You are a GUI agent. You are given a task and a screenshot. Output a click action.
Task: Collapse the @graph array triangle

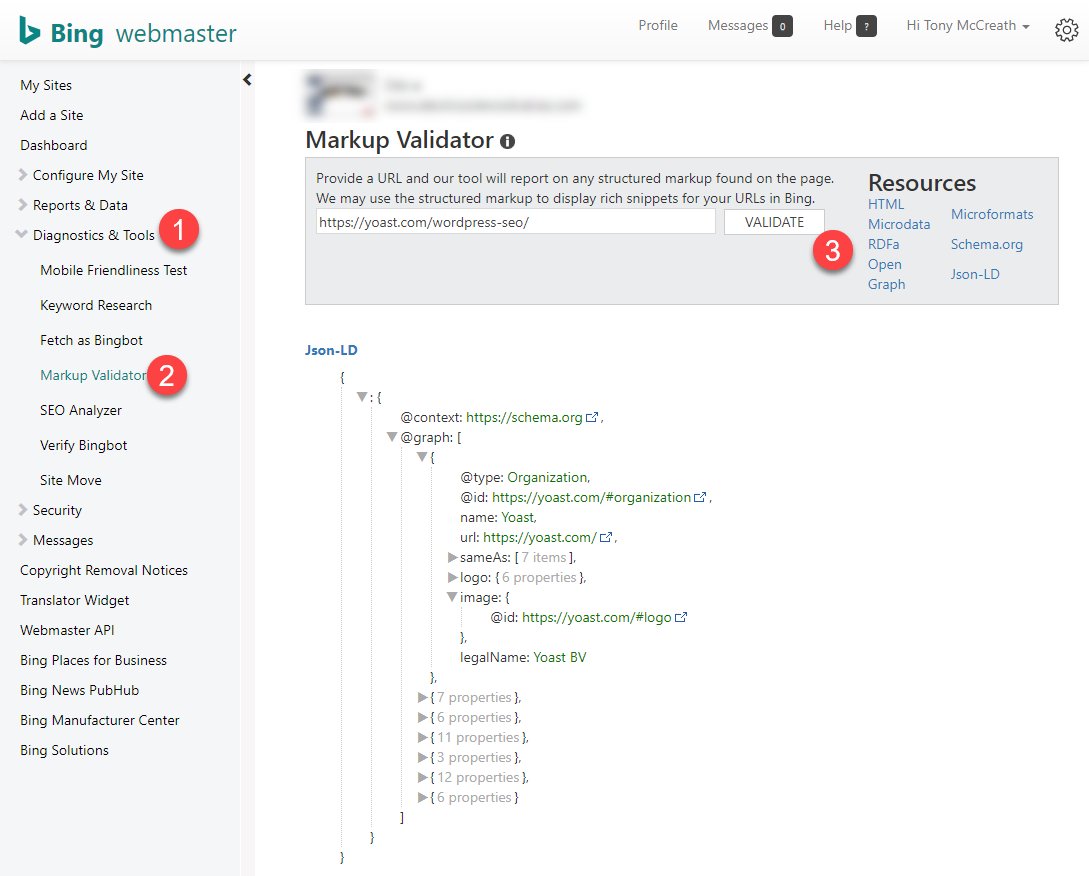coord(392,437)
